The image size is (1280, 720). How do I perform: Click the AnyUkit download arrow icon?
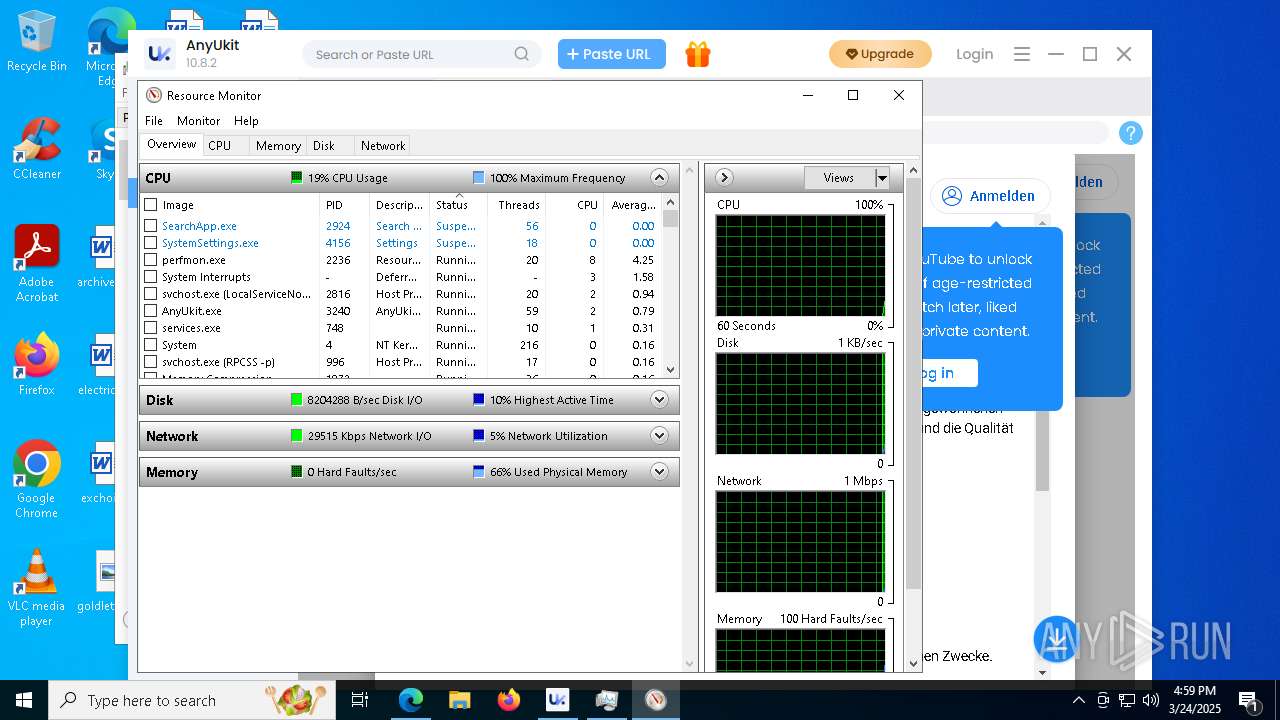[x=1057, y=638]
